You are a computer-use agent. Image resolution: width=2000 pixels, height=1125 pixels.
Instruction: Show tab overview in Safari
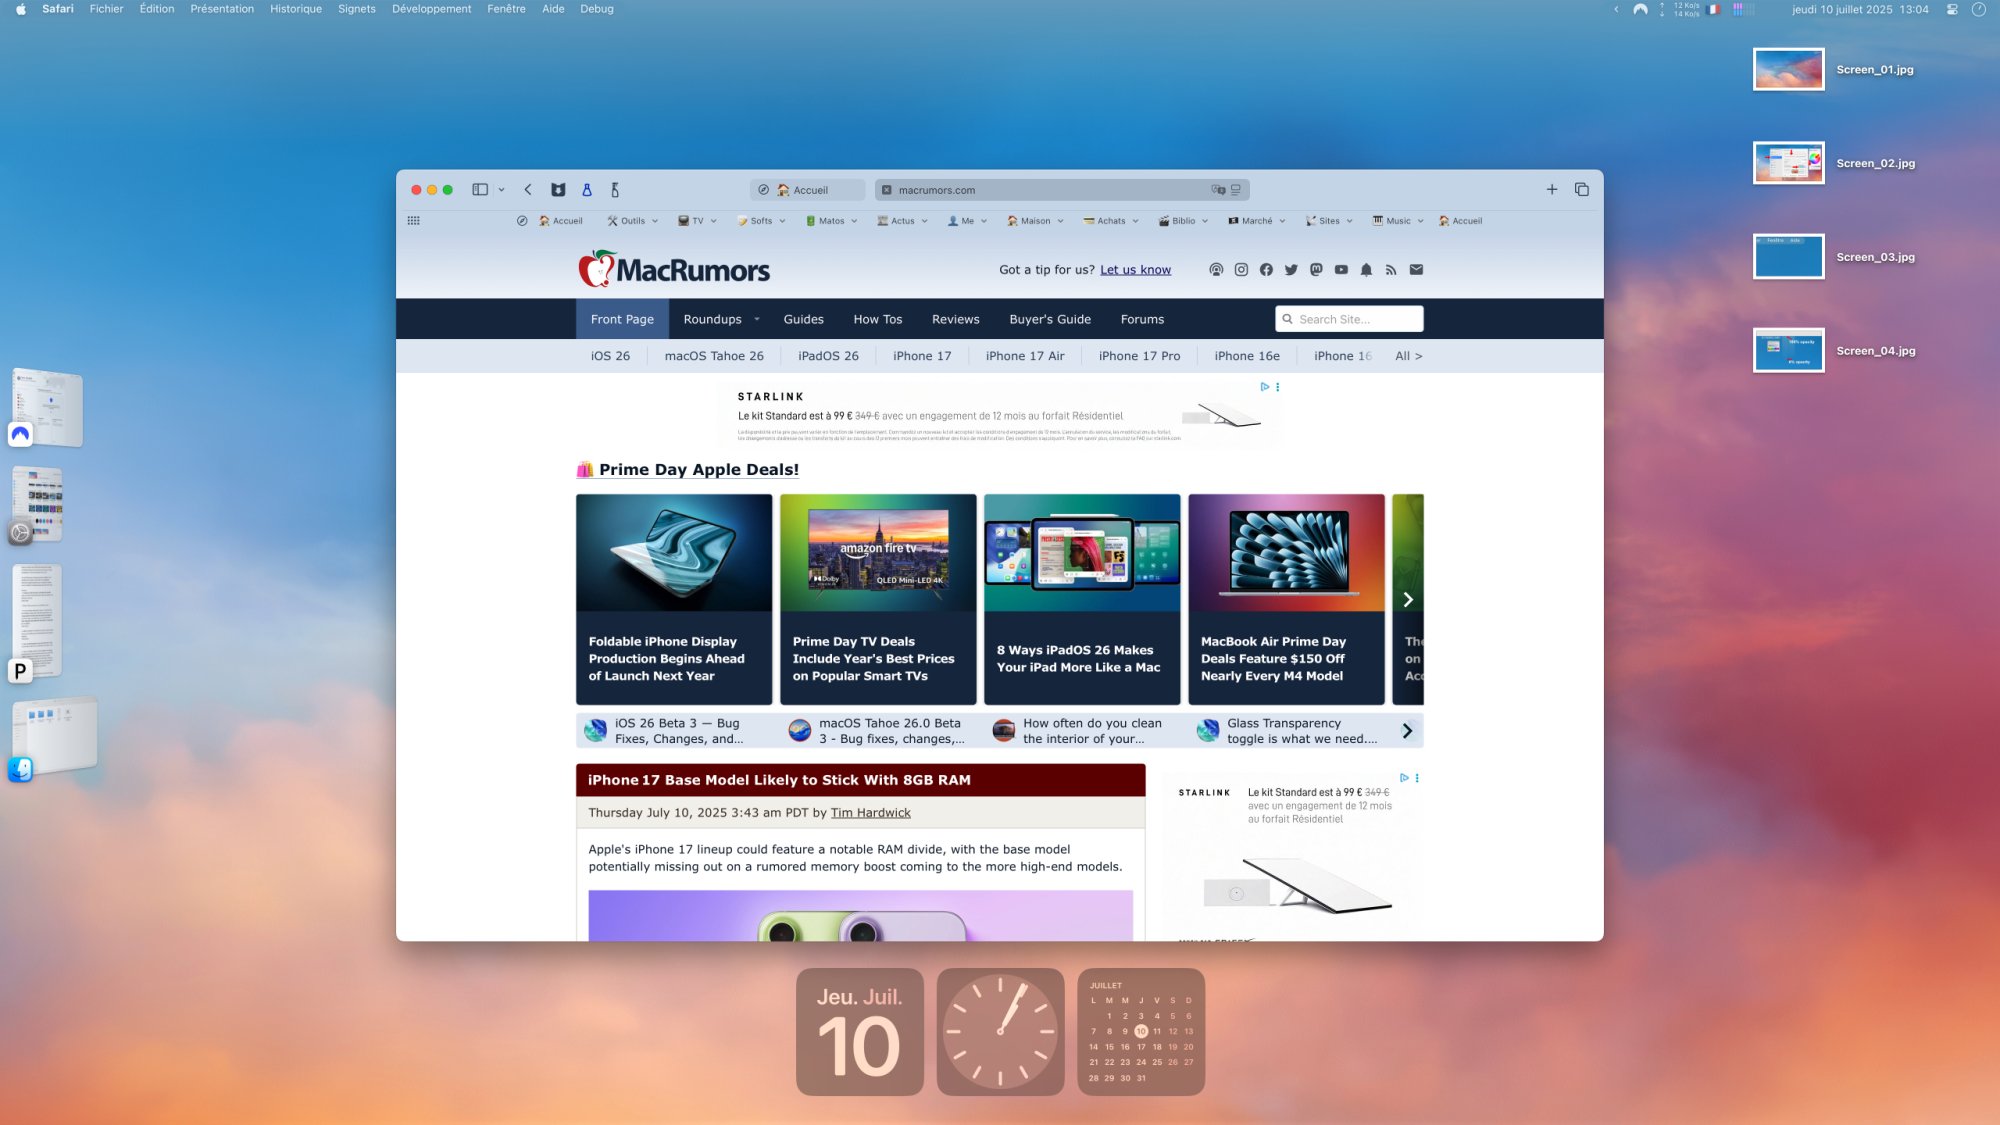(1582, 190)
